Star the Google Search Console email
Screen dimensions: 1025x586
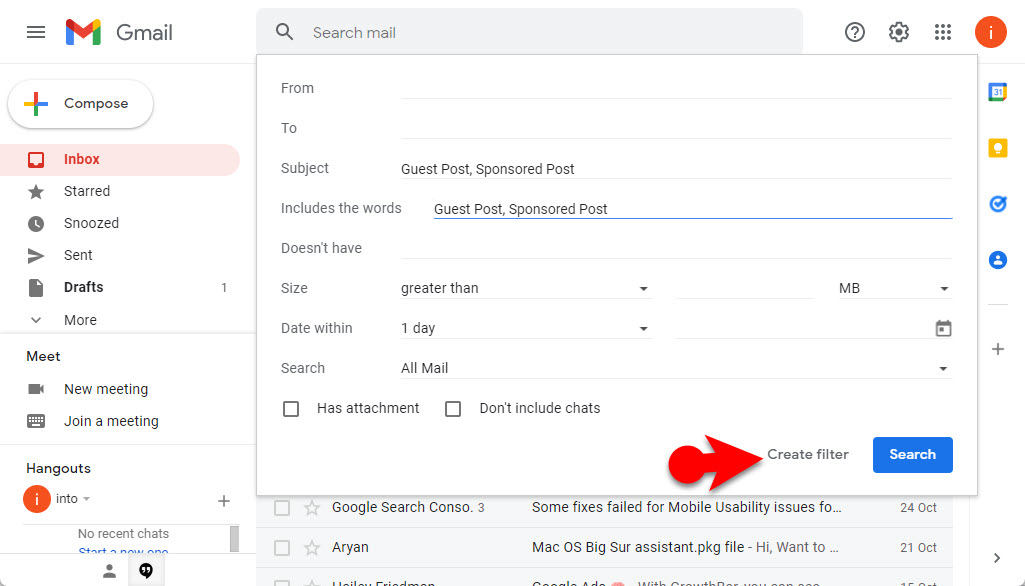point(312,508)
